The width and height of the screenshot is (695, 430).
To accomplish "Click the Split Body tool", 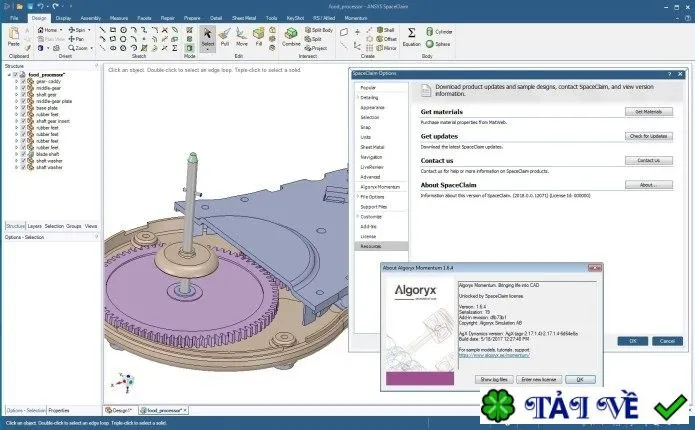I will coord(319,30).
